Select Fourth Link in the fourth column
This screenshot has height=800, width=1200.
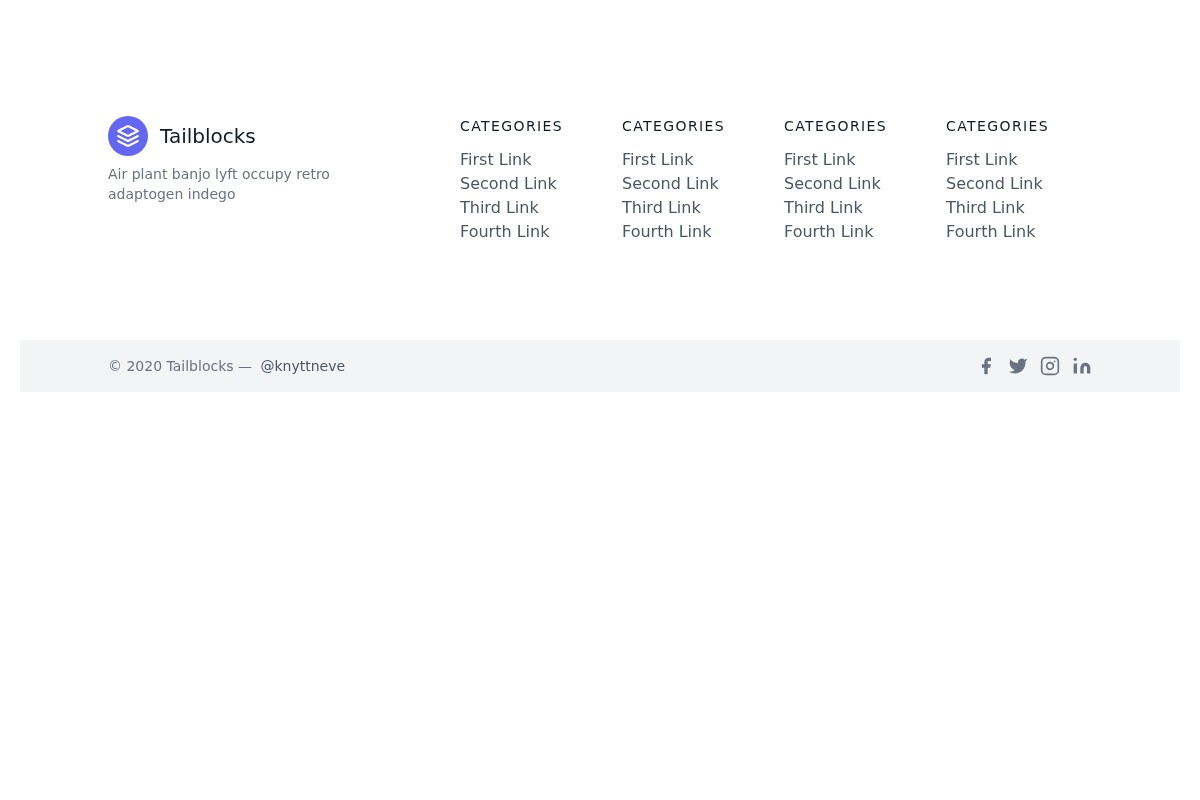(990, 231)
